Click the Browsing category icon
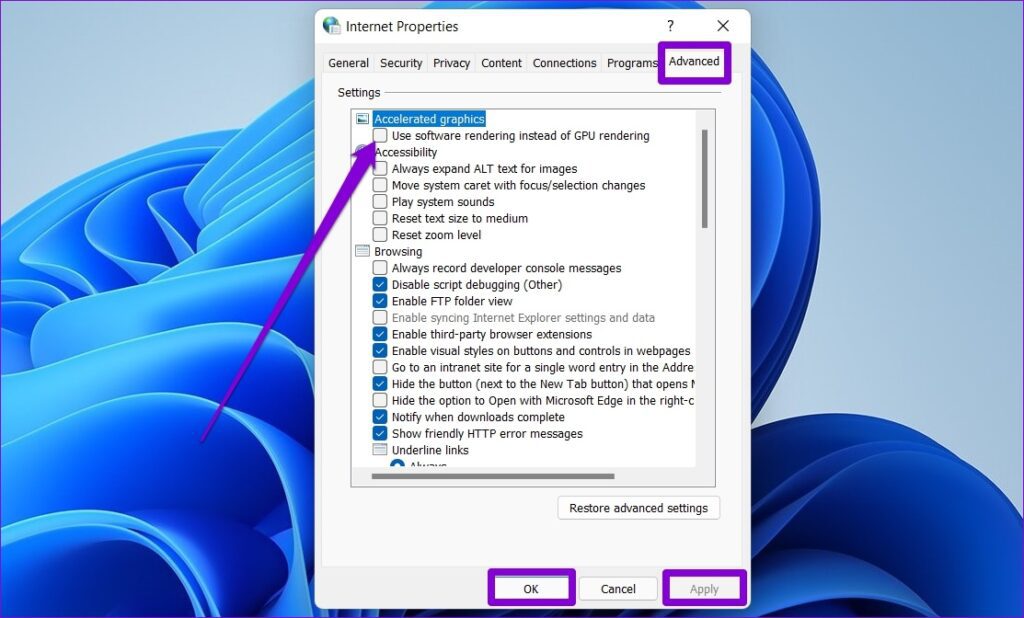This screenshot has width=1024, height=618. [362, 252]
